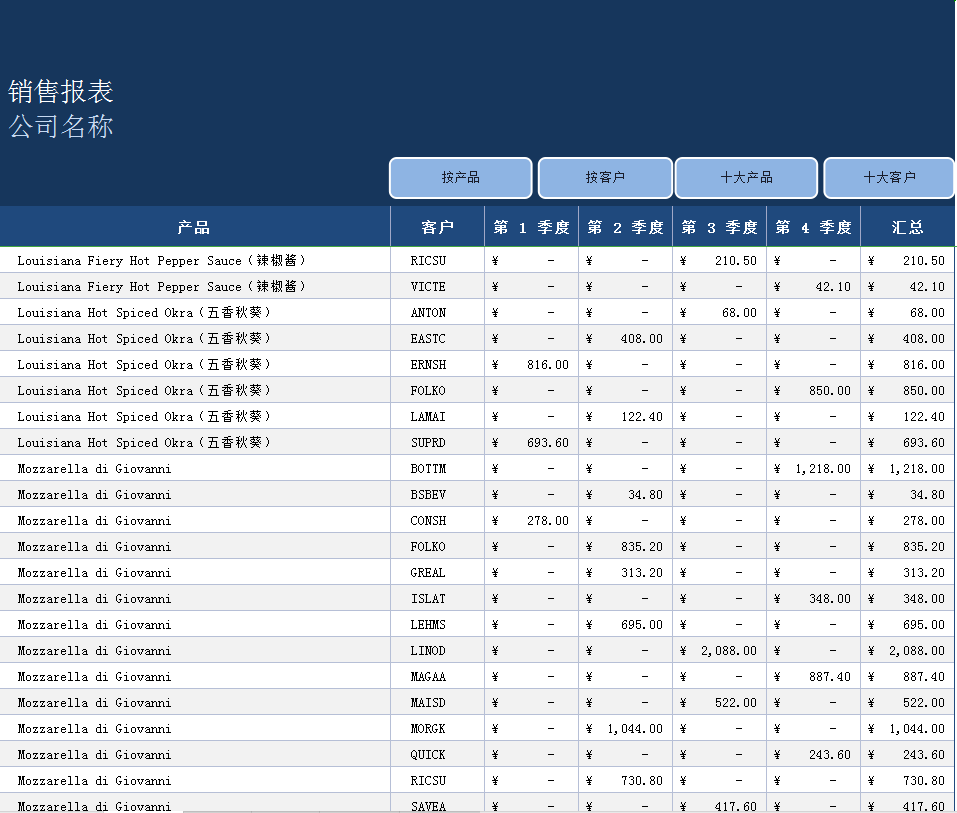The width and height of the screenshot is (957, 813).
Task: Select the 公司名称 subtitle text
Action: coord(60,125)
